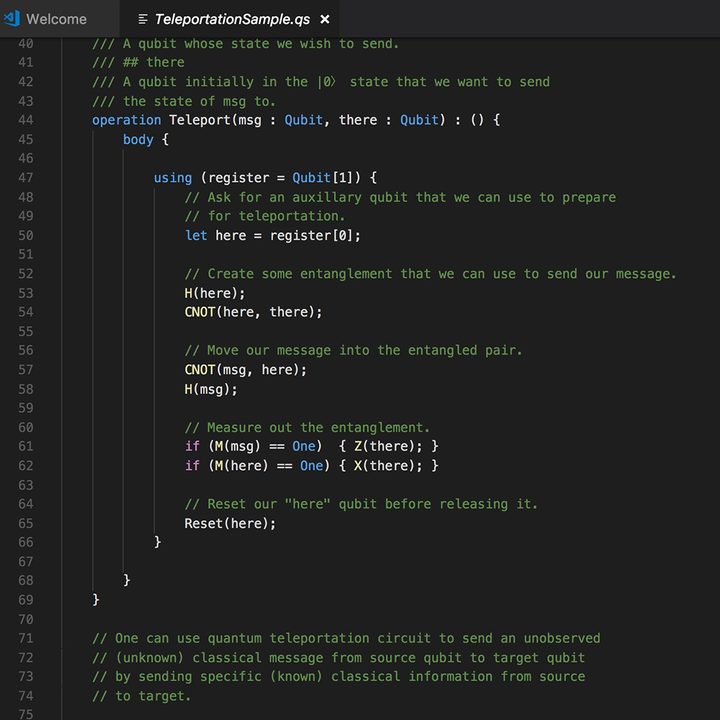
Task: Close the TeleportationSample.qs tab
Action: point(325,19)
